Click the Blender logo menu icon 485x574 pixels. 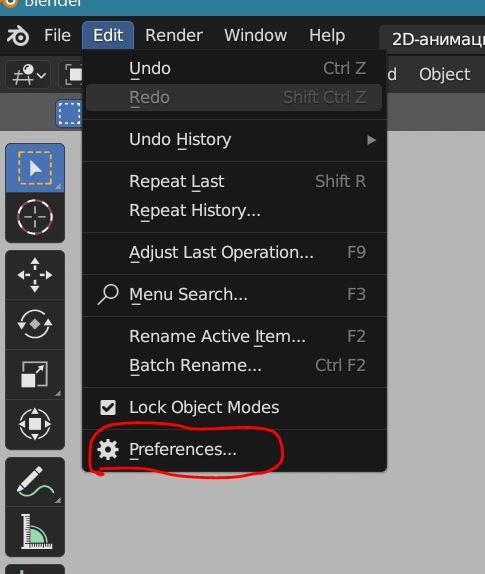click(x=18, y=36)
